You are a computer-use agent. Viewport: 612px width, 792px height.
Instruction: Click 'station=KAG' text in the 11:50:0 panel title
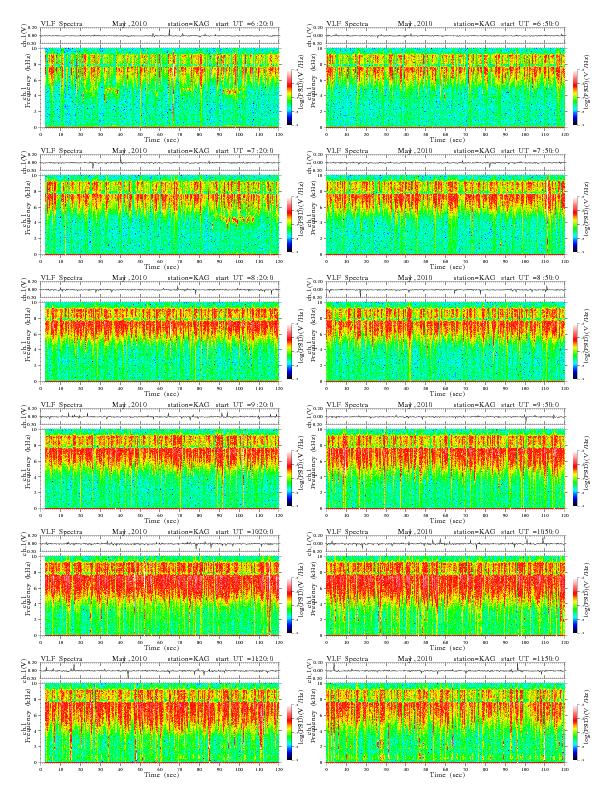(x=474, y=659)
